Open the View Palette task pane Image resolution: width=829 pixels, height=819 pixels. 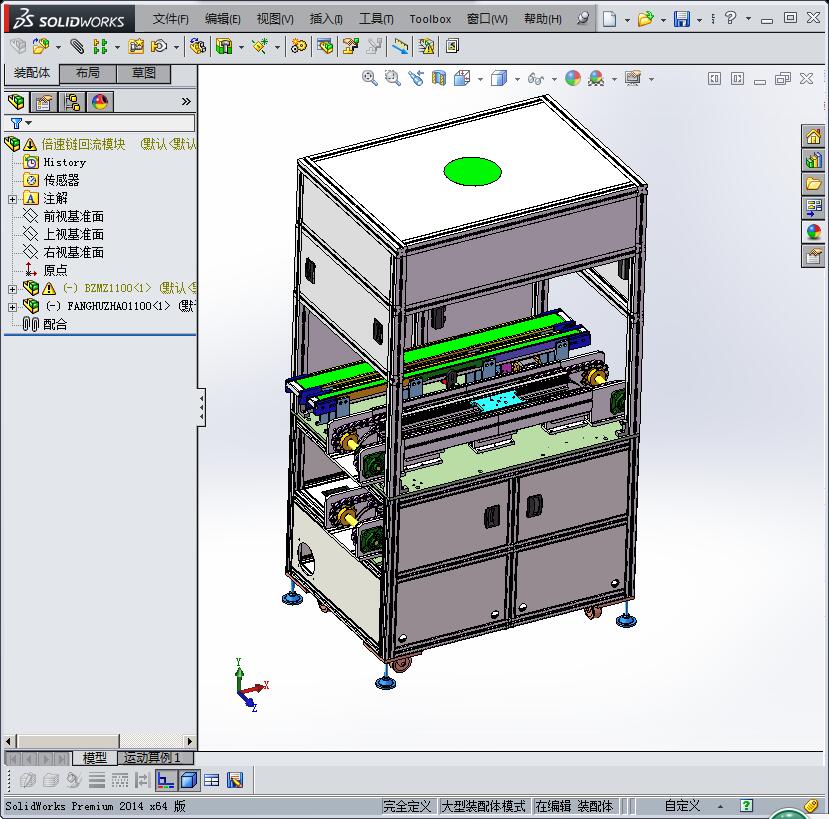pos(813,207)
